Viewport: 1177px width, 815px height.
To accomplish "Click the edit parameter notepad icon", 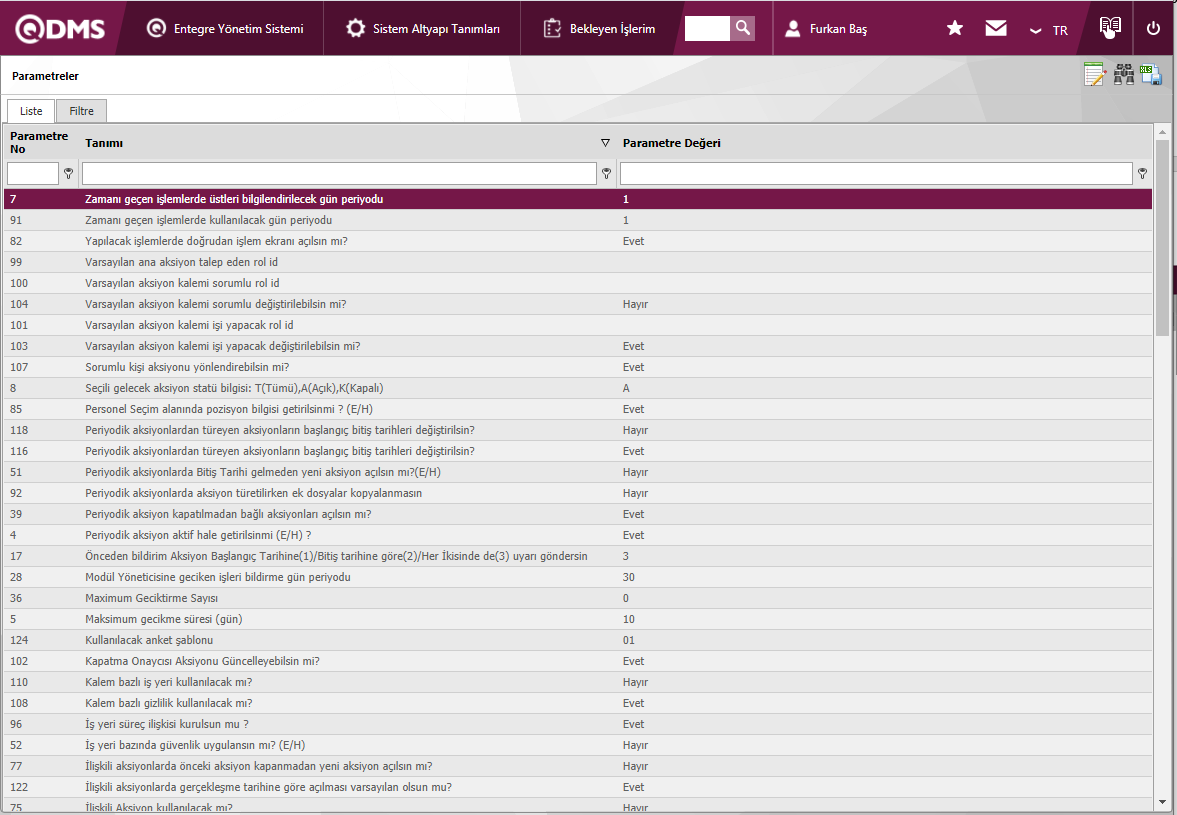I will pyautogui.click(x=1095, y=75).
